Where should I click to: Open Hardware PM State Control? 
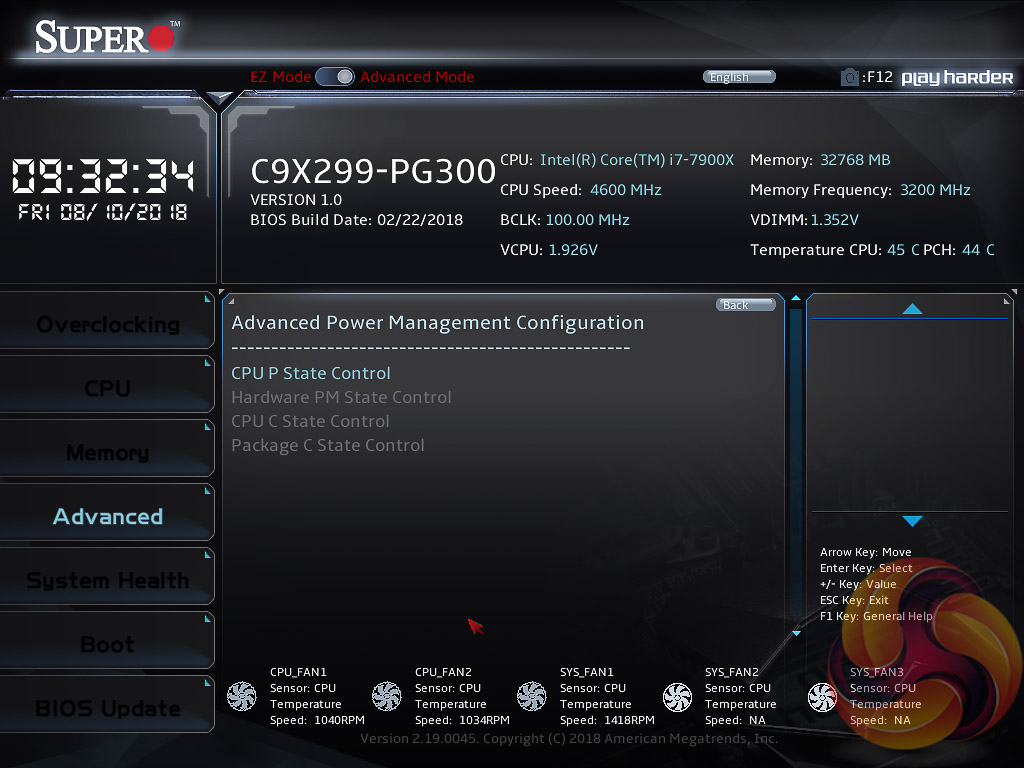pyautogui.click(x=341, y=397)
